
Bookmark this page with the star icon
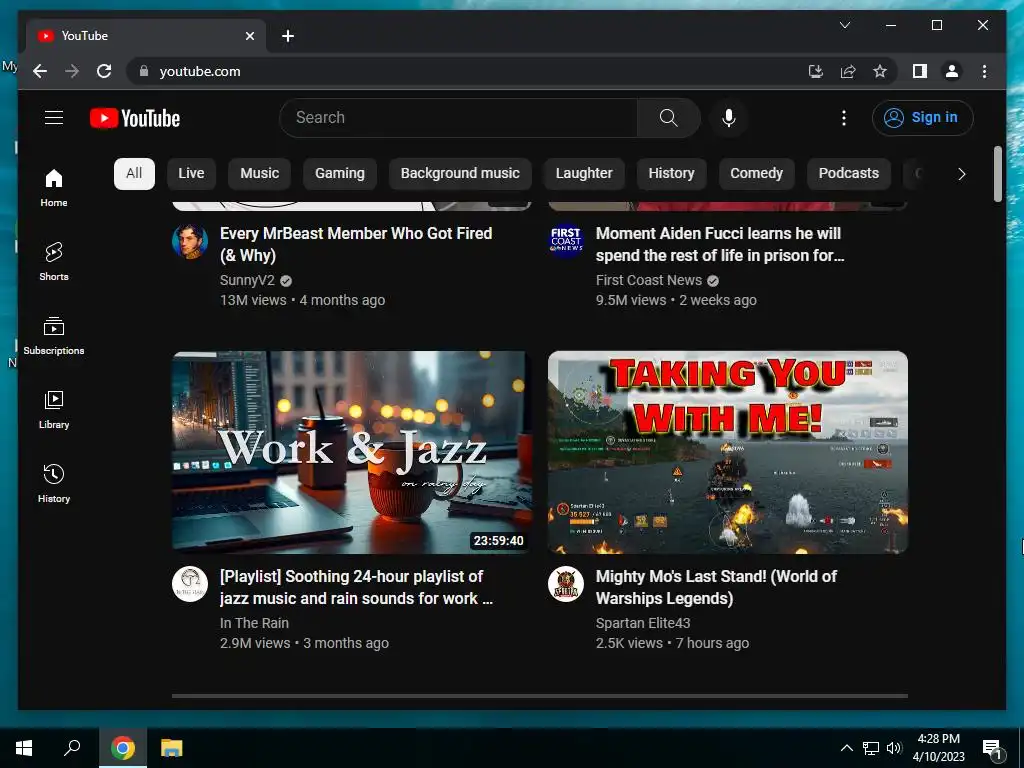[880, 71]
